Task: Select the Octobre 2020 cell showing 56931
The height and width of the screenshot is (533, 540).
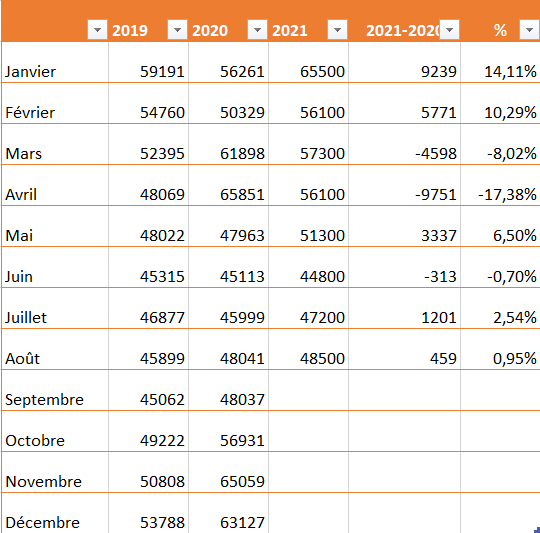Action: tap(228, 431)
